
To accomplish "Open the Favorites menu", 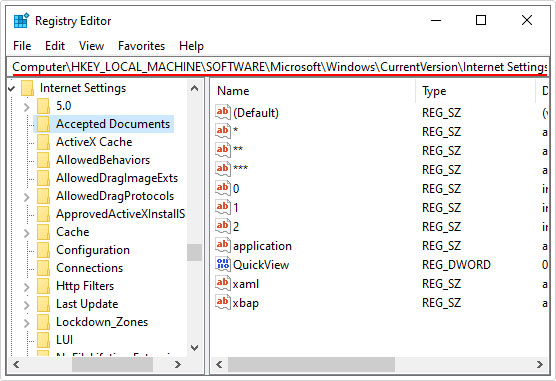I will pyautogui.click(x=141, y=46).
